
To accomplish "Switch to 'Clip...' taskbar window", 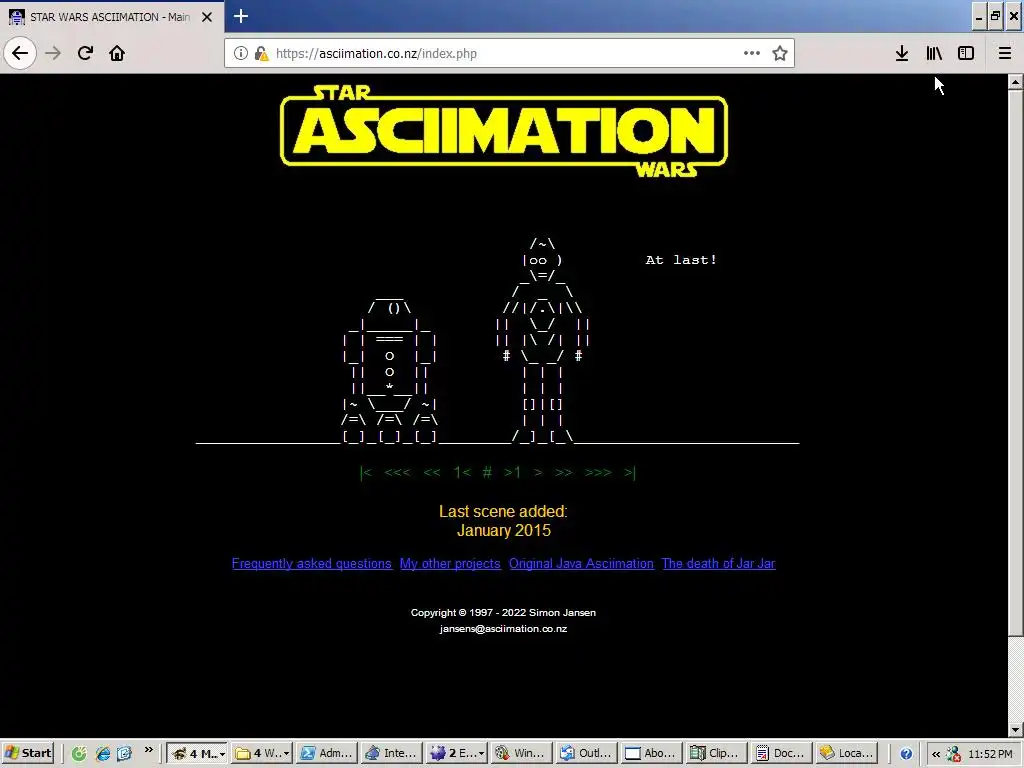I will coord(716,753).
